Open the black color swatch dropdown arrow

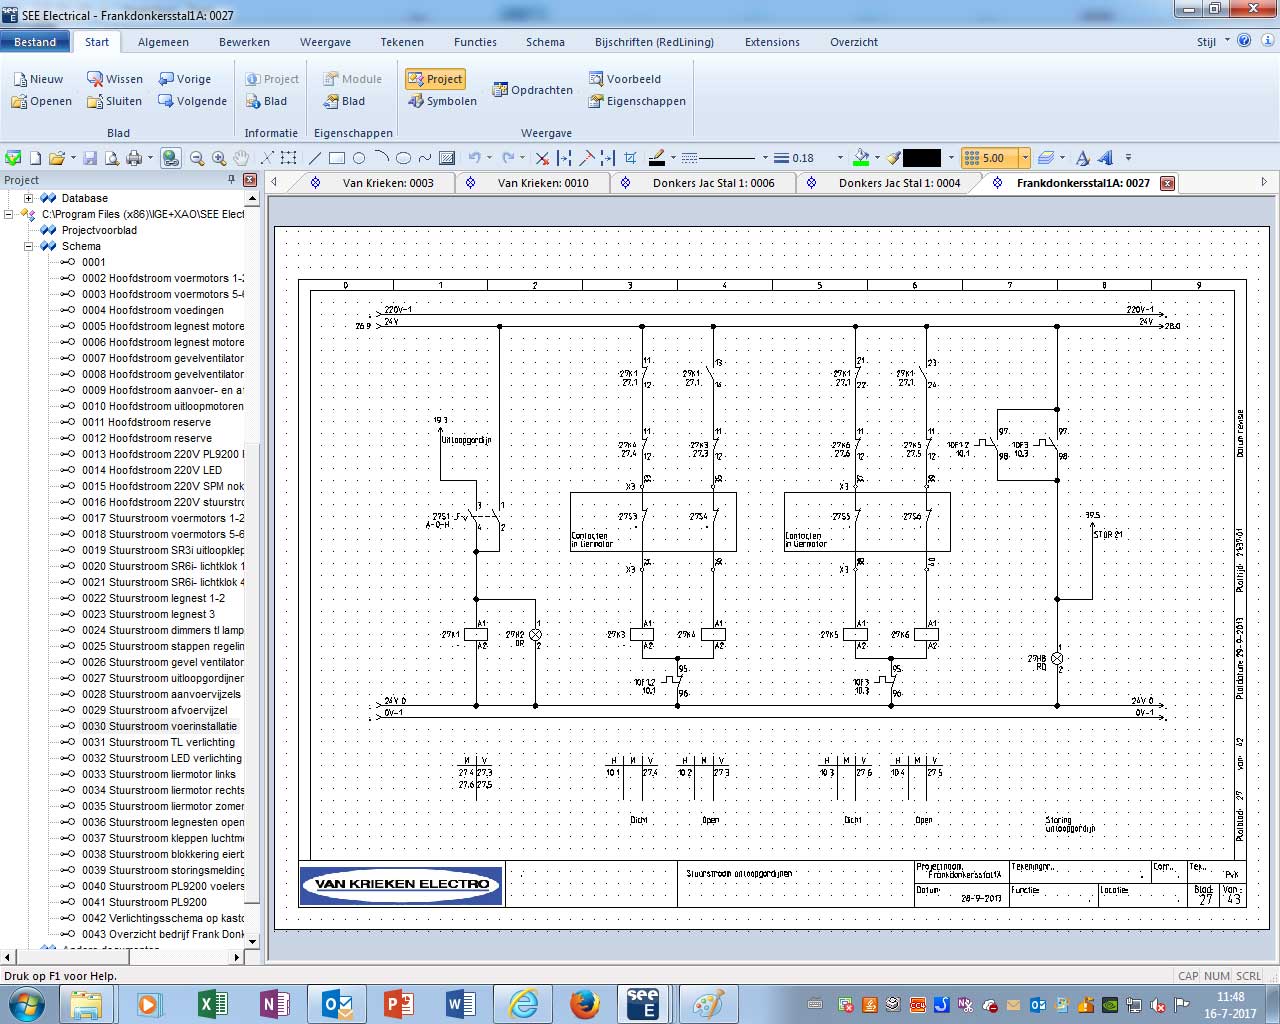[951, 158]
